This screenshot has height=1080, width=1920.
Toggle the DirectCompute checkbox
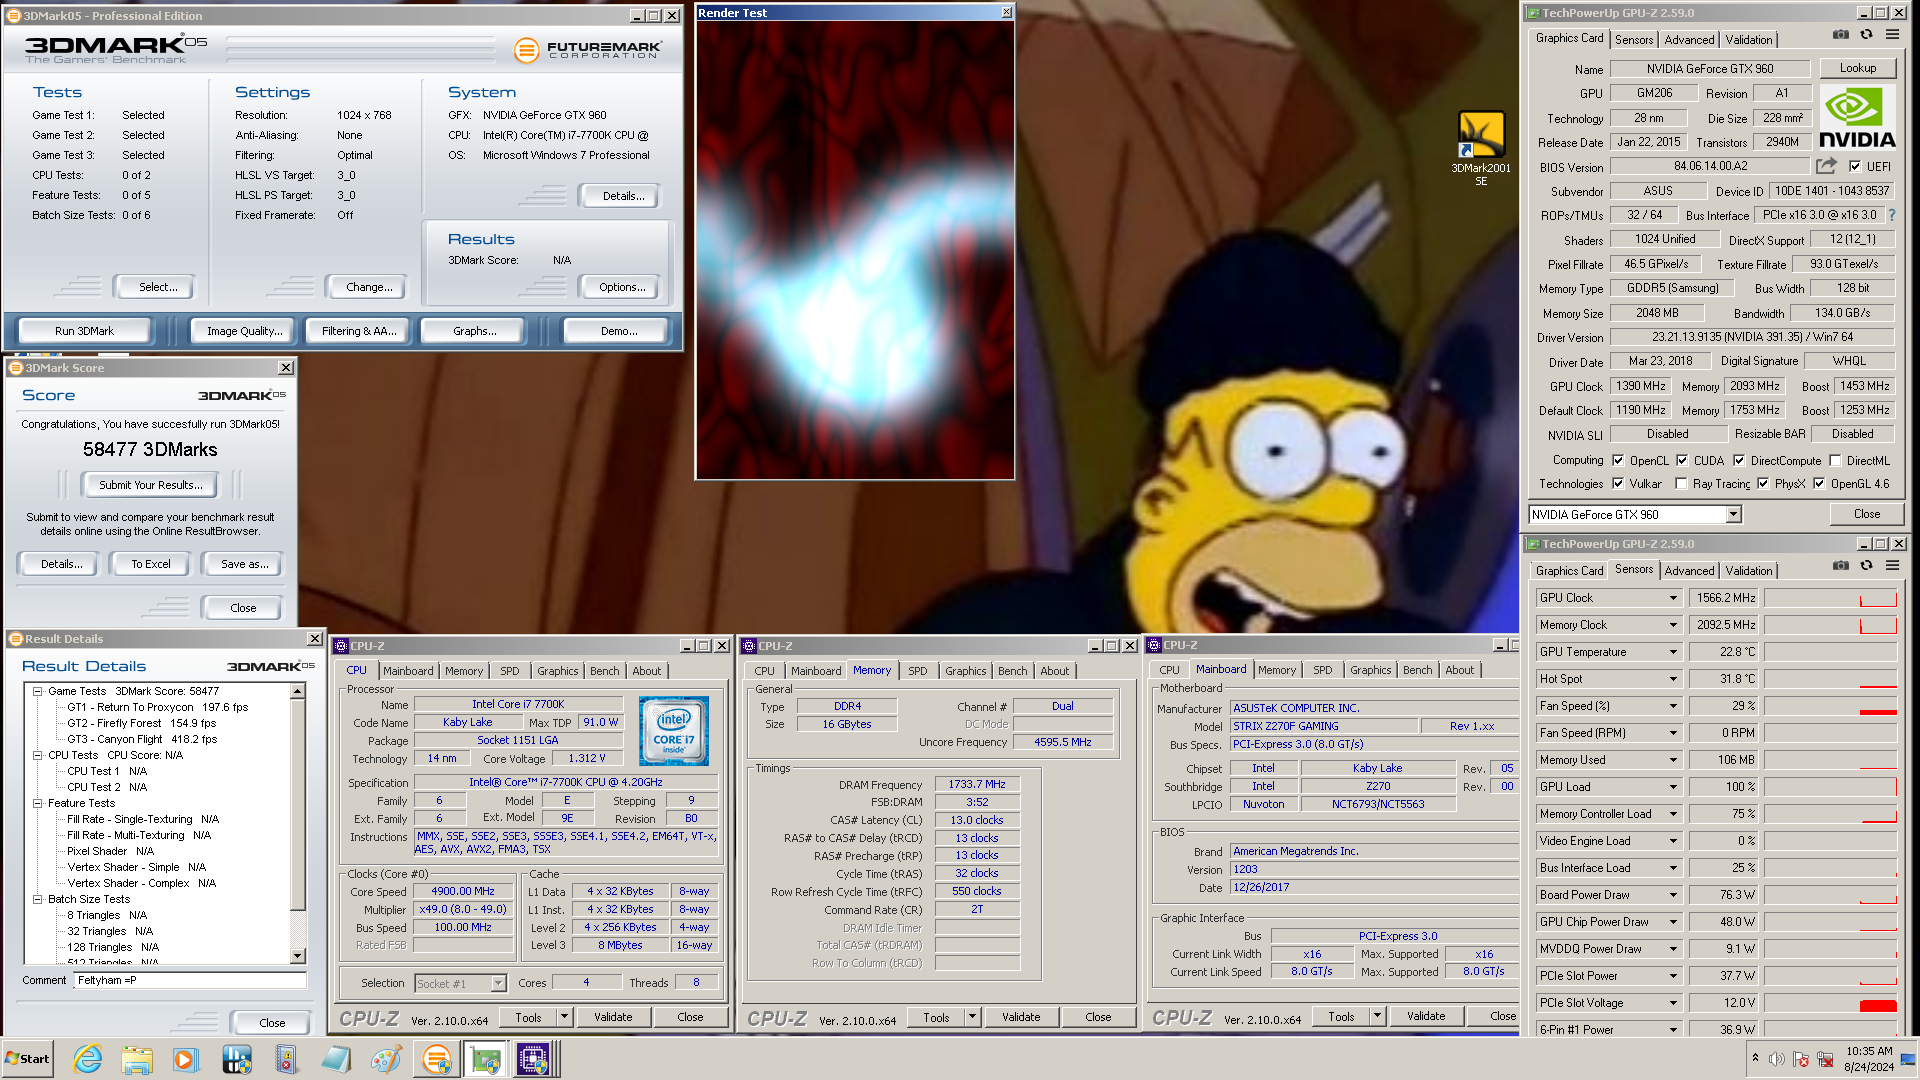click(1739, 461)
